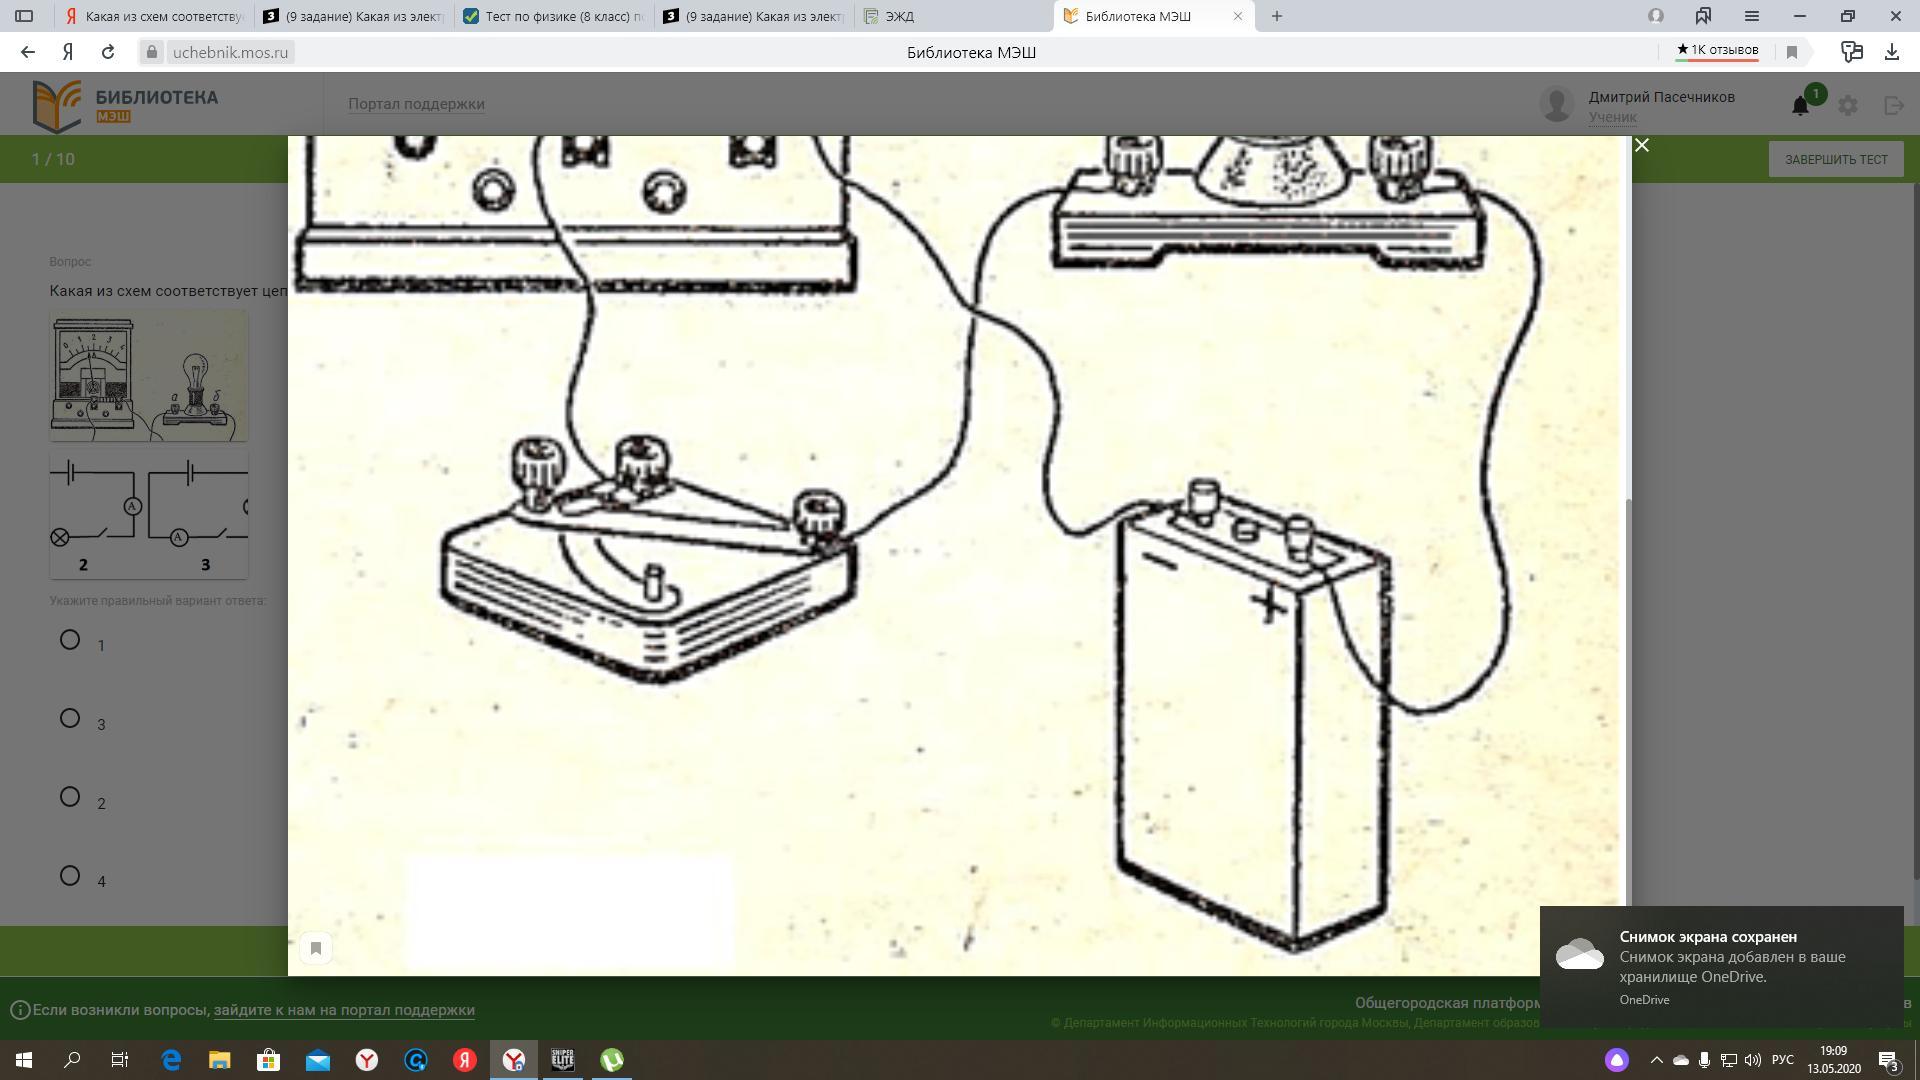Close the enlarged circuit image overlay
The image size is (1920, 1080).
click(1641, 146)
